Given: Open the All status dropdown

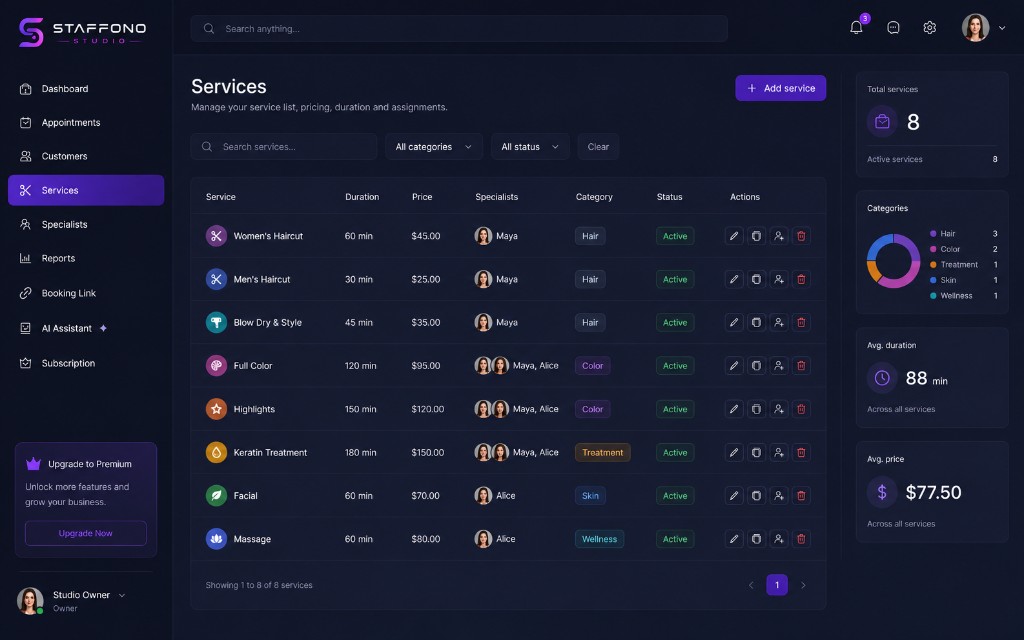Looking at the screenshot, I should point(530,147).
